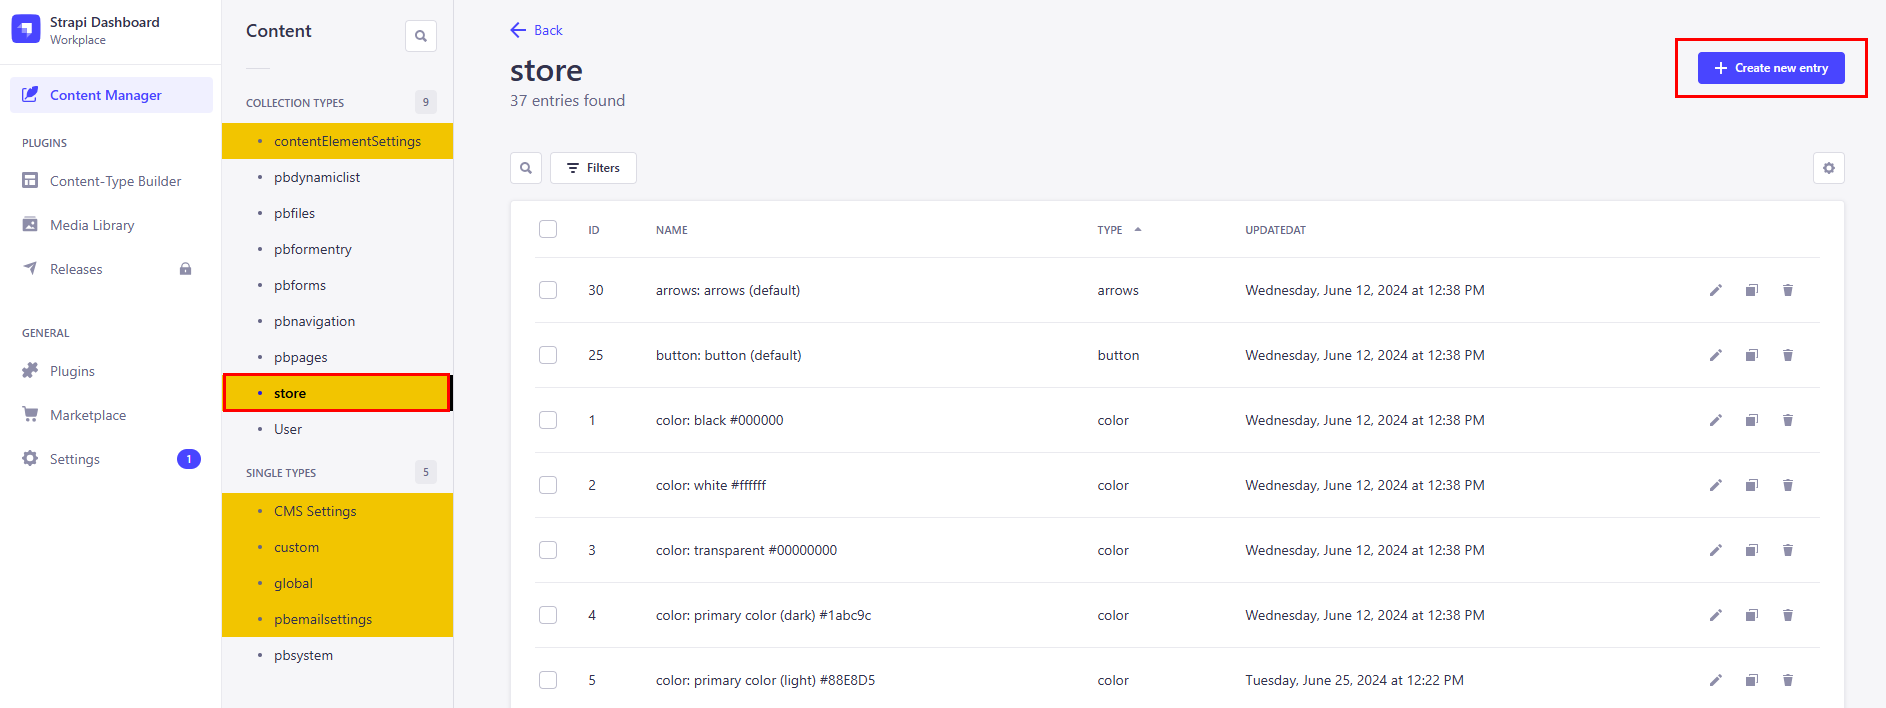The width and height of the screenshot is (1886, 708).
Task: Duplicate the color: white #ffffff entry
Action: (x=1752, y=485)
